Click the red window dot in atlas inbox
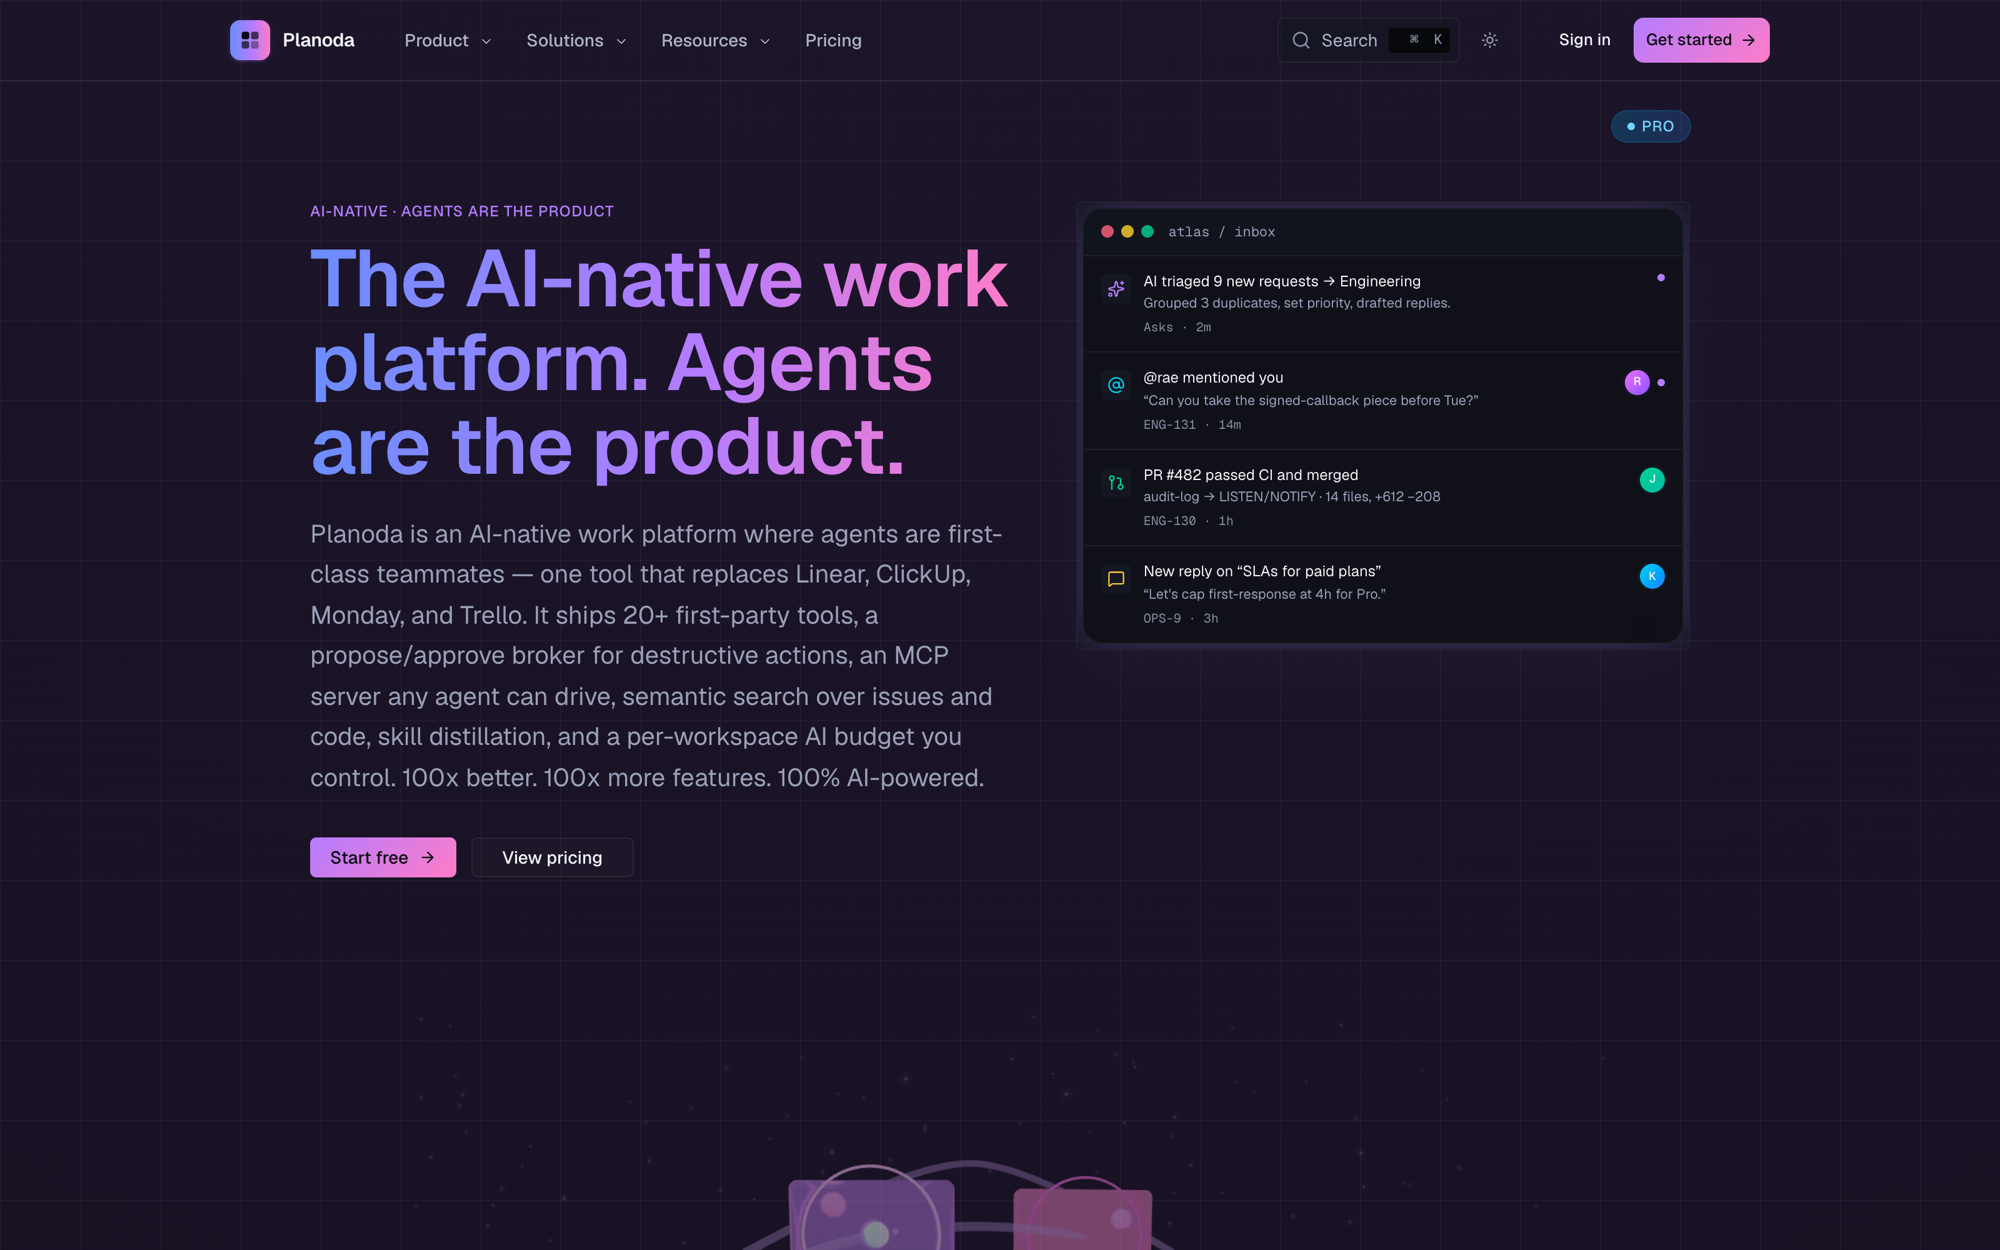Viewport: 2000px width, 1250px height. tap(1107, 231)
